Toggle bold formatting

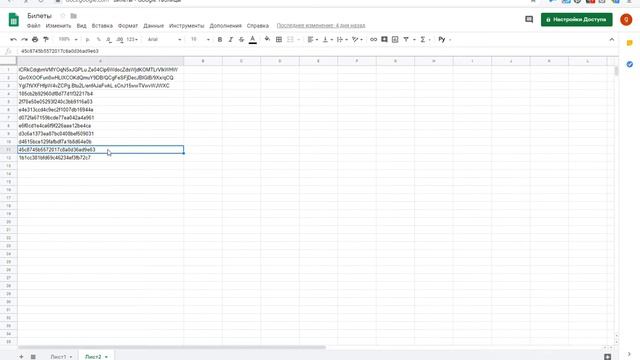pos(220,40)
